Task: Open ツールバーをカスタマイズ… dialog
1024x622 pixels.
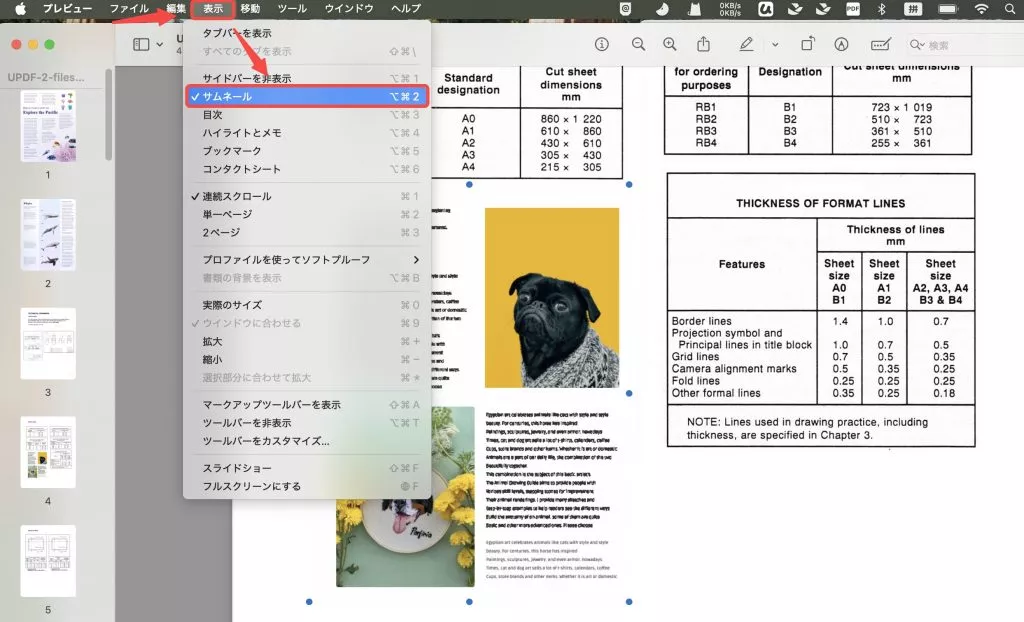Action: point(307,442)
